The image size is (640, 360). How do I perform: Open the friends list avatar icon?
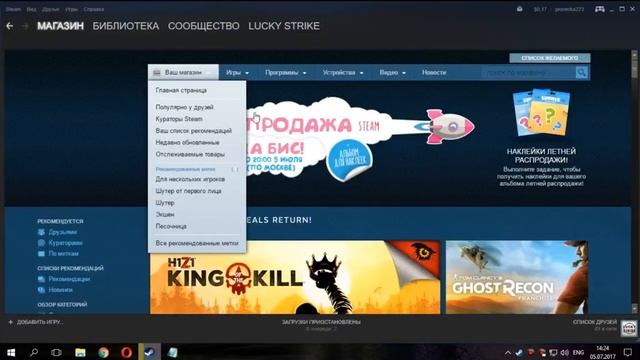(629, 328)
